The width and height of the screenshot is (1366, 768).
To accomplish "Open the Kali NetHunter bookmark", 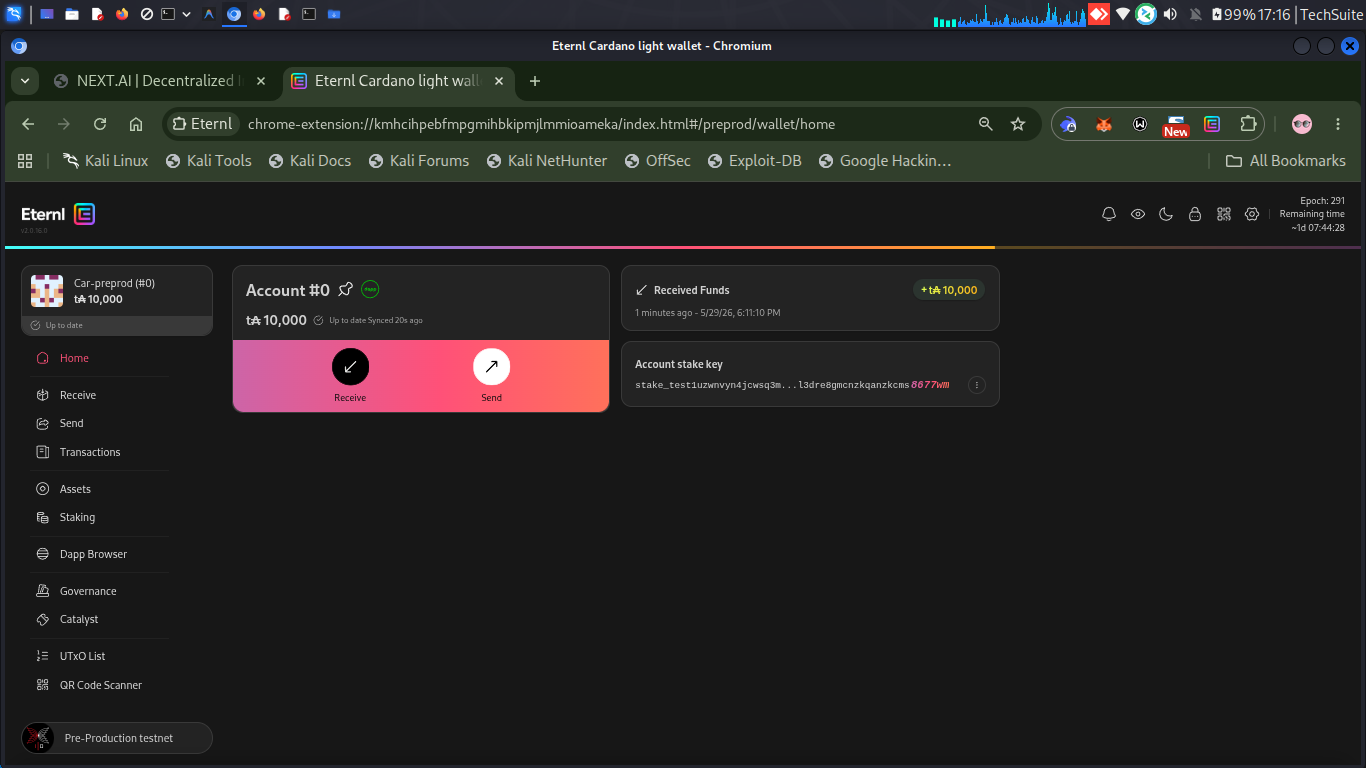I will click(x=547, y=161).
